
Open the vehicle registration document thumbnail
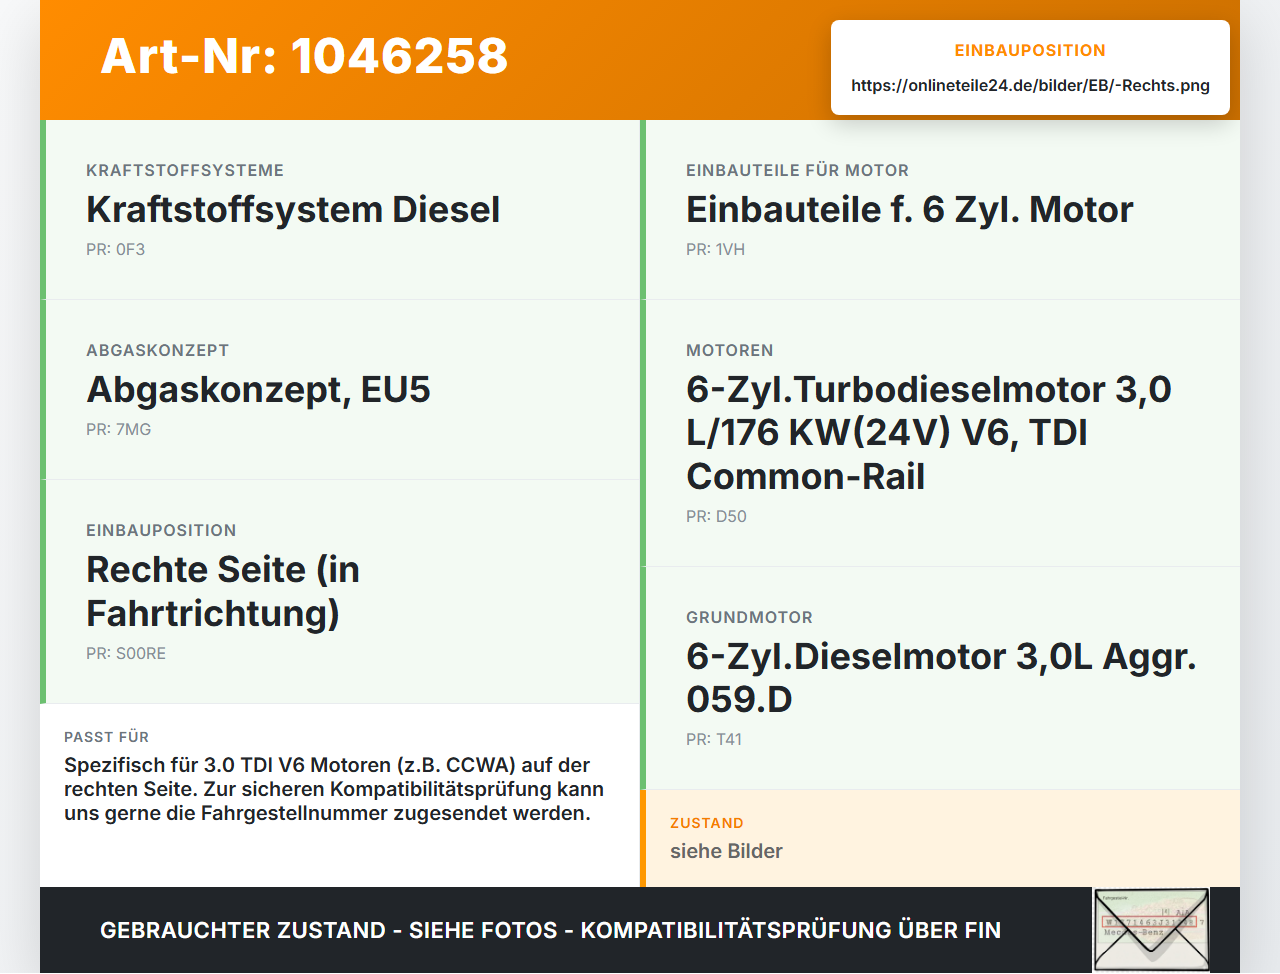(x=1151, y=930)
